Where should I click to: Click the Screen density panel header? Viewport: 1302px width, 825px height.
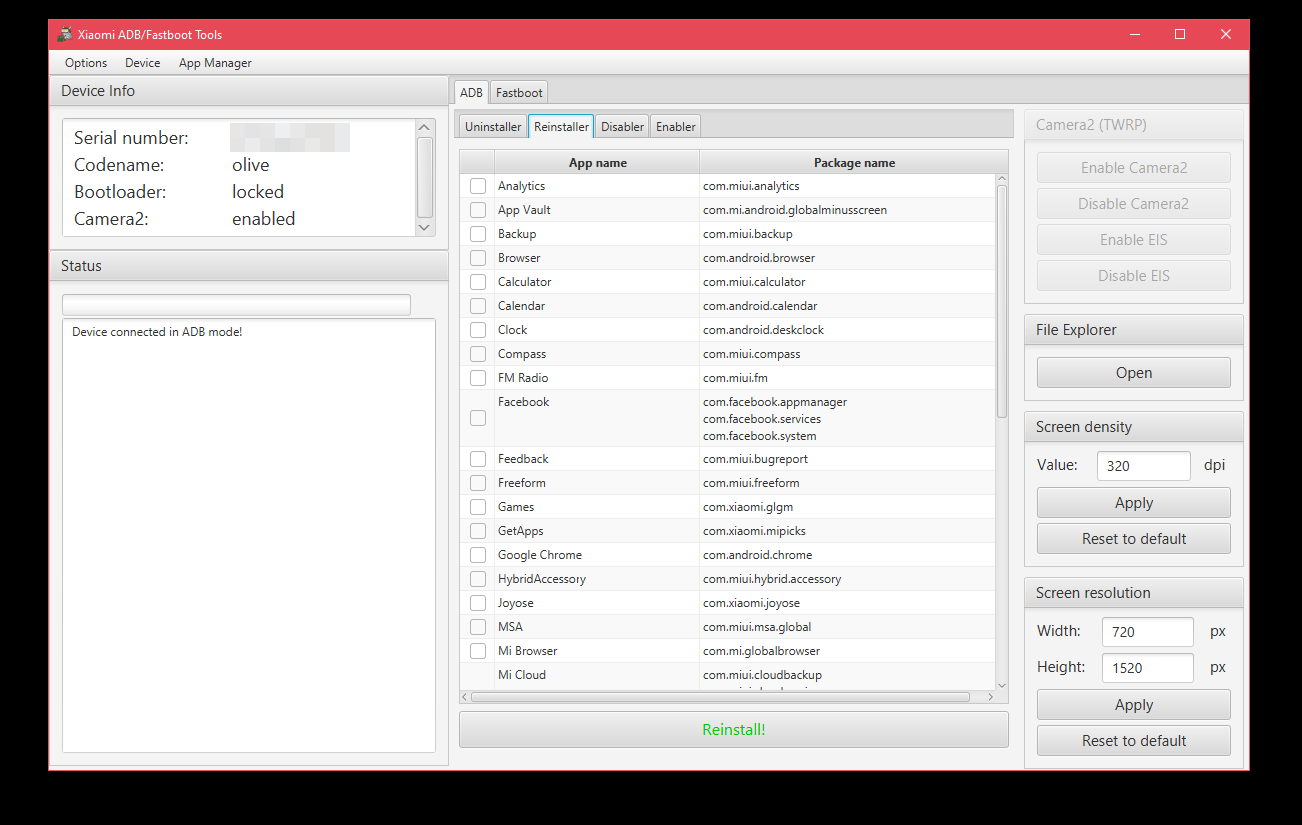click(1134, 427)
